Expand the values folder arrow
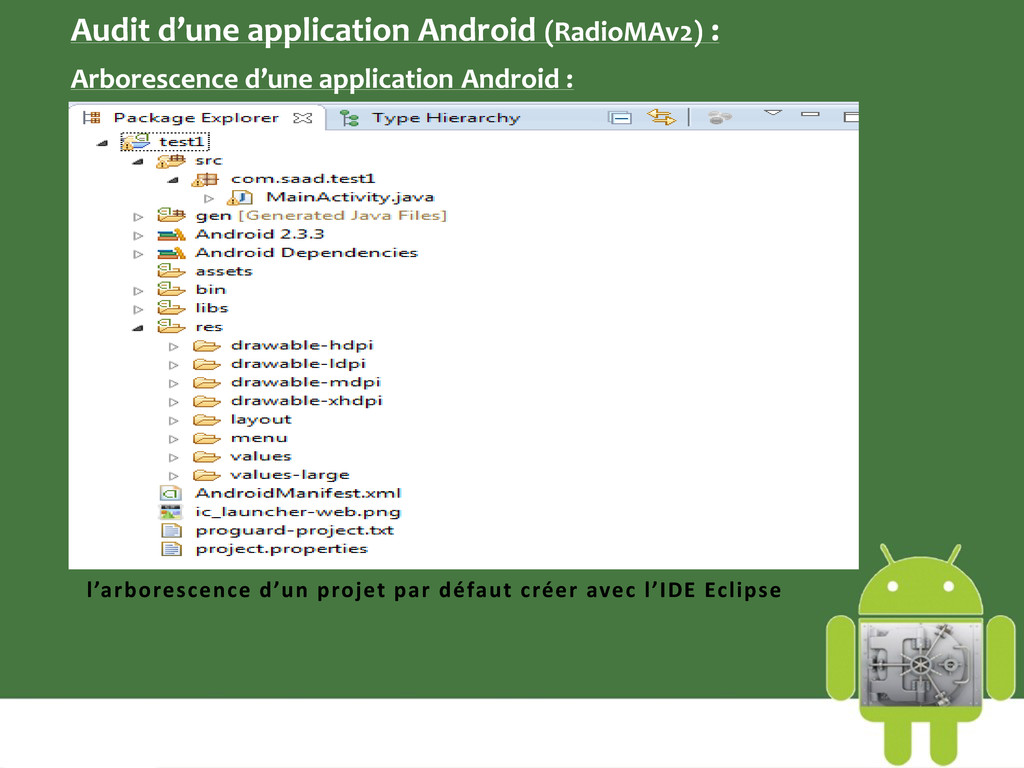The image size is (1024, 768). click(x=174, y=457)
